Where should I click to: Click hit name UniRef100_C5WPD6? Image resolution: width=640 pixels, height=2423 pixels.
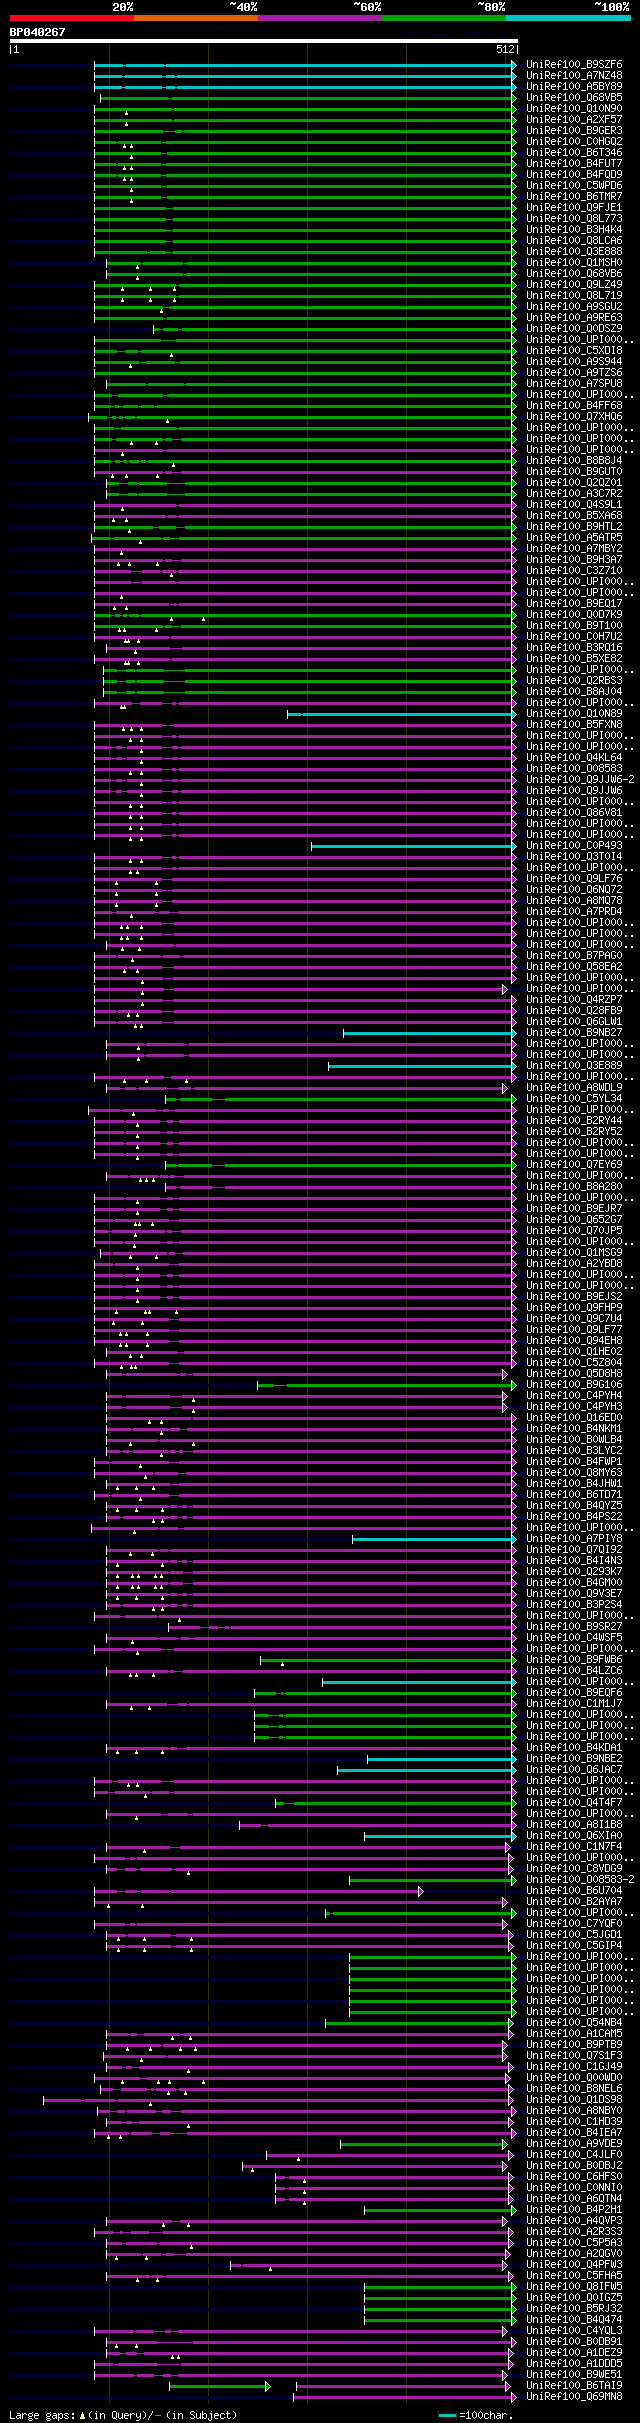(574, 186)
